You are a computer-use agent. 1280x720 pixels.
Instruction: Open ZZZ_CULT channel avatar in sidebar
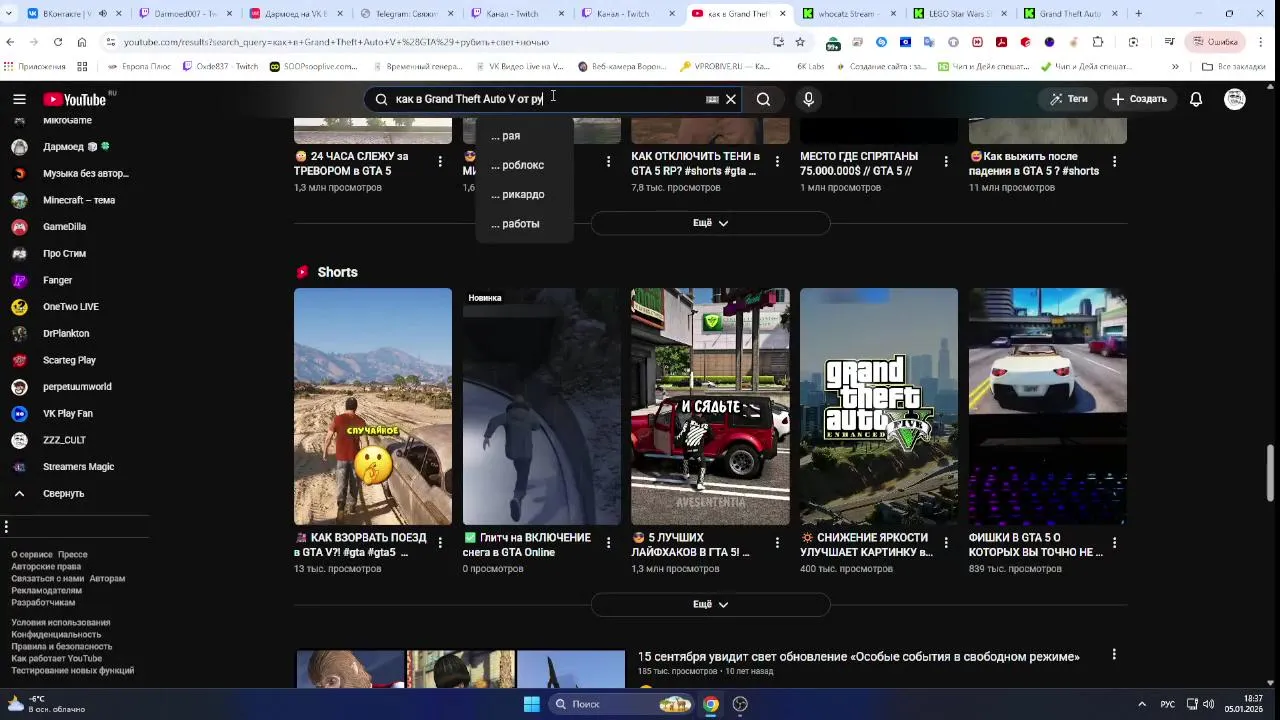(19, 440)
